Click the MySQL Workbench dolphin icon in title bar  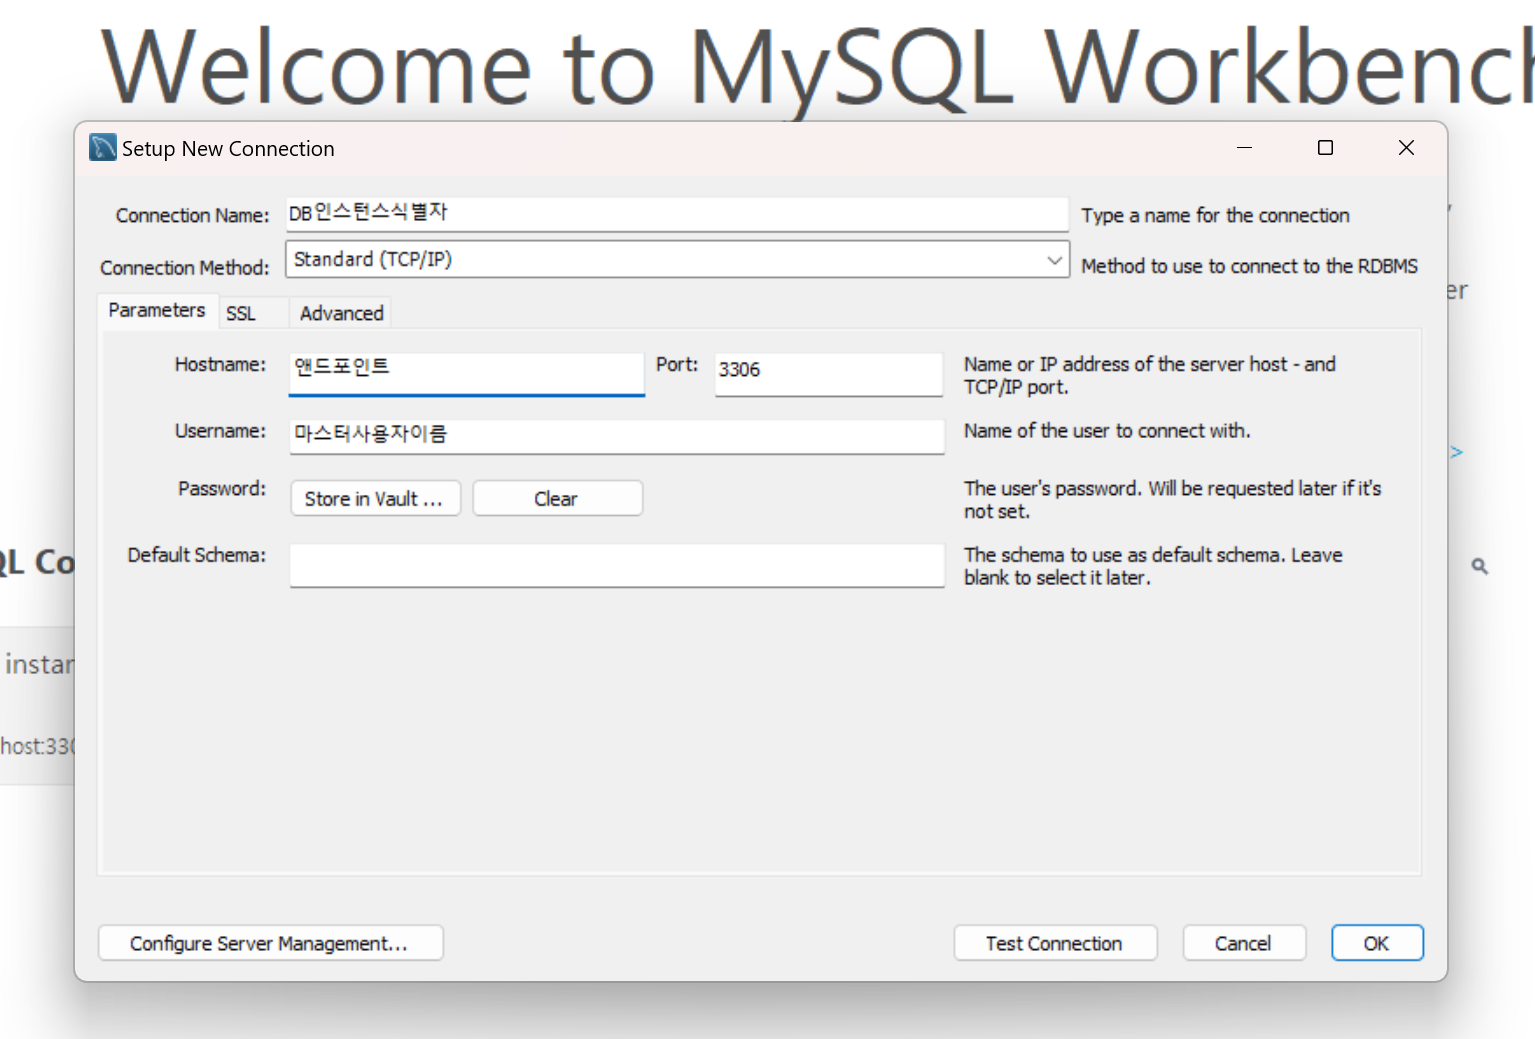click(x=102, y=148)
